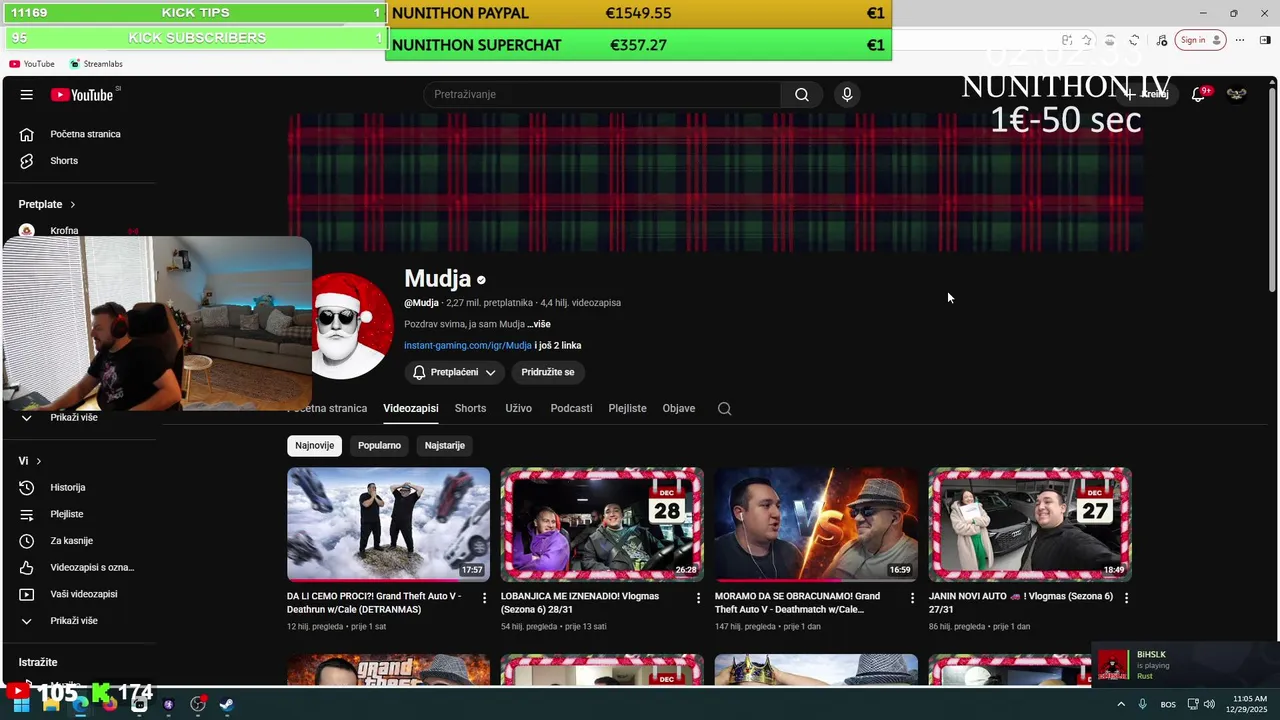Open account avatar menu

coord(1237,94)
